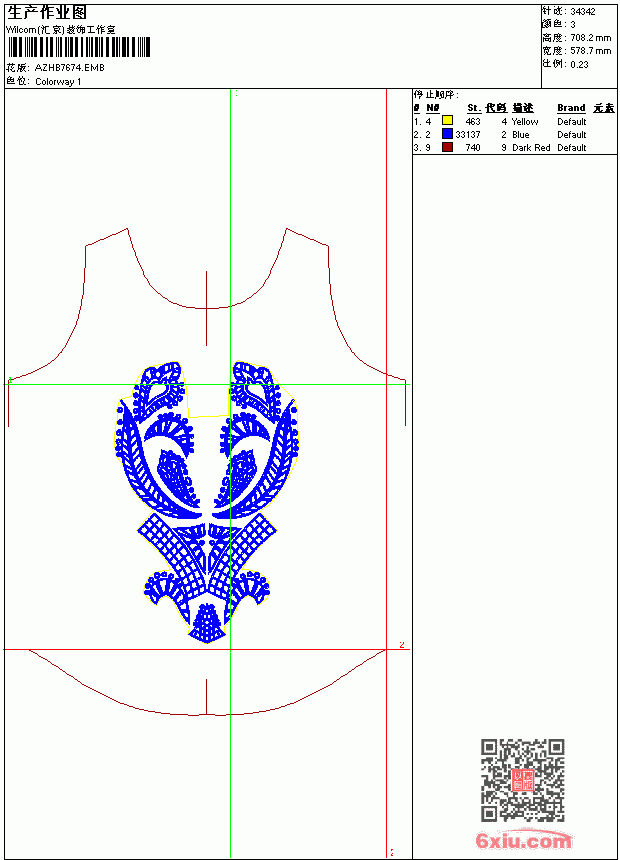Click the upper red neckline center cross mark
The width and height of the screenshot is (620, 860).
[x=206, y=308]
